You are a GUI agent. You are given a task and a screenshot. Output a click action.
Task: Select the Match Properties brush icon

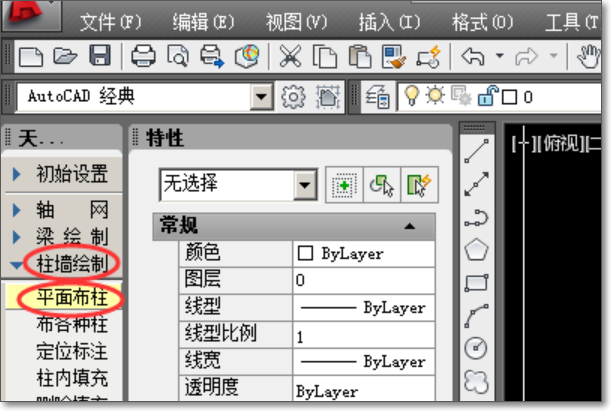394,57
